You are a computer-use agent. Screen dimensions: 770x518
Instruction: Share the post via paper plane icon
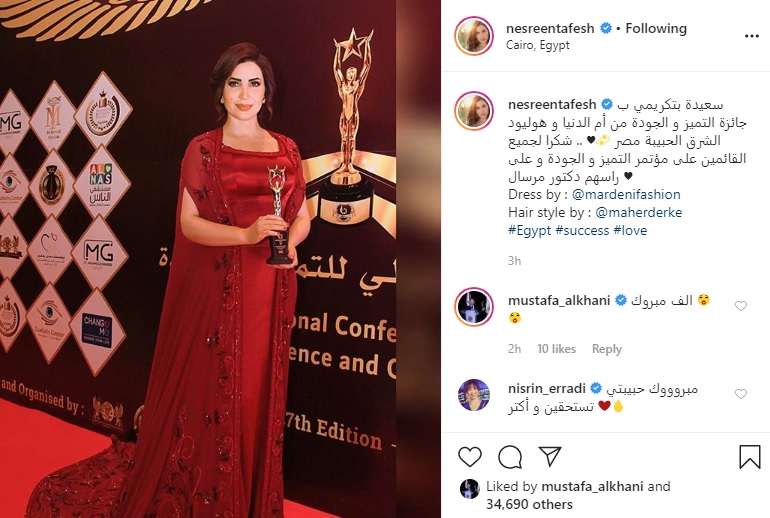[550, 456]
